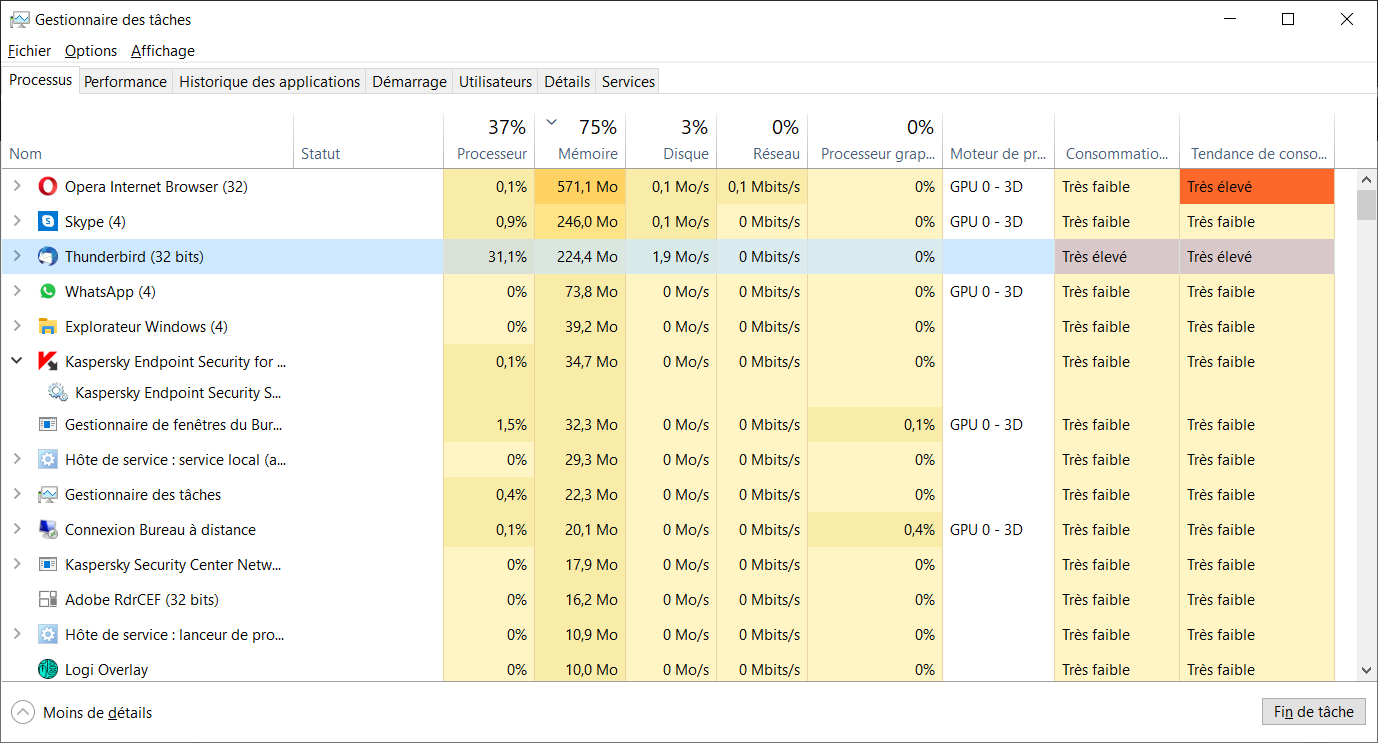Expand the Explorateur Windows process group
The image size is (1378, 743).
16,327
